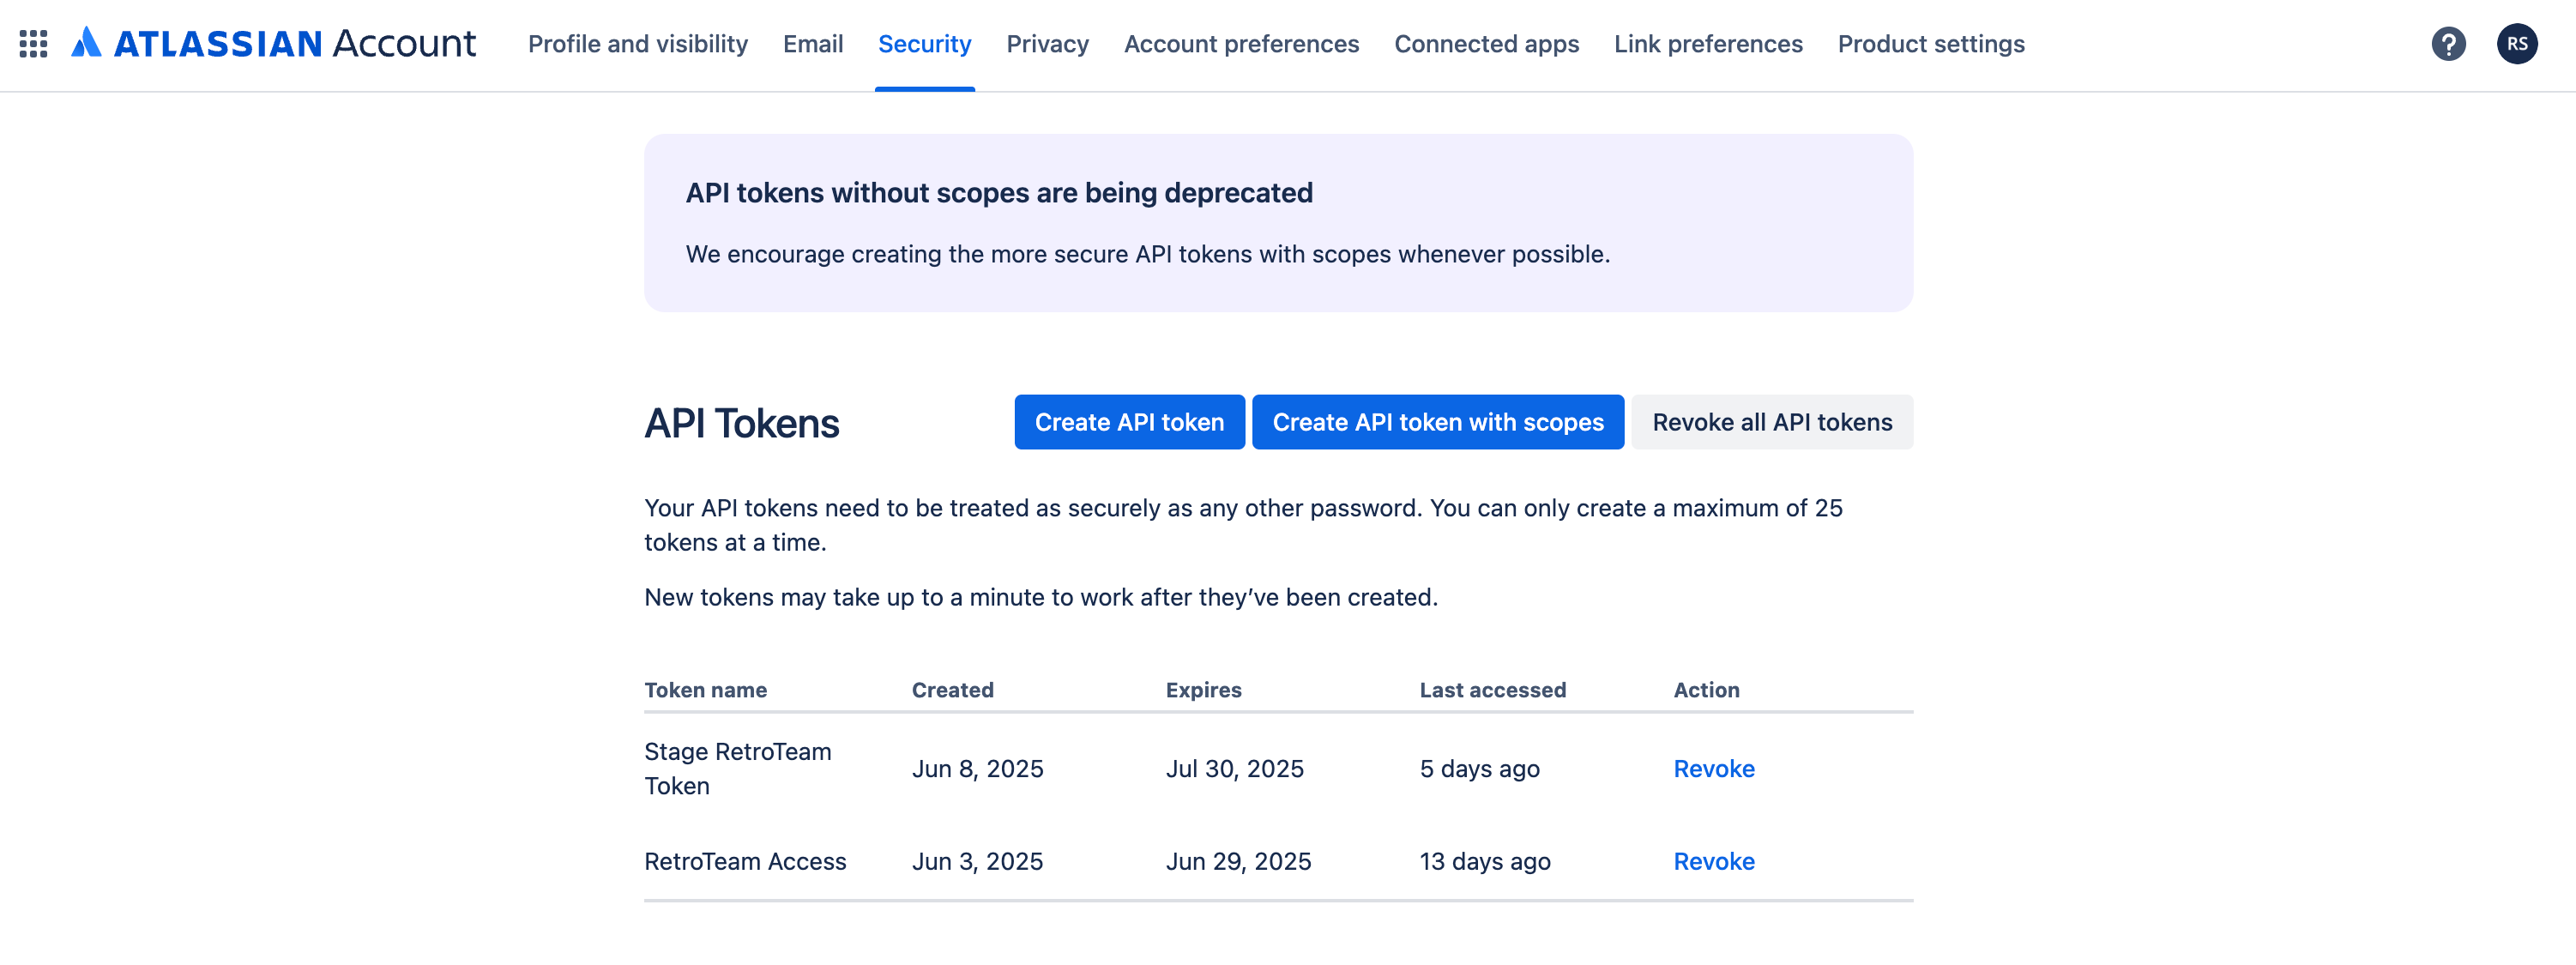Click the Jun 29, 2025 expiry date
The width and height of the screenshot is (2576, 965).
[1238, 861]
